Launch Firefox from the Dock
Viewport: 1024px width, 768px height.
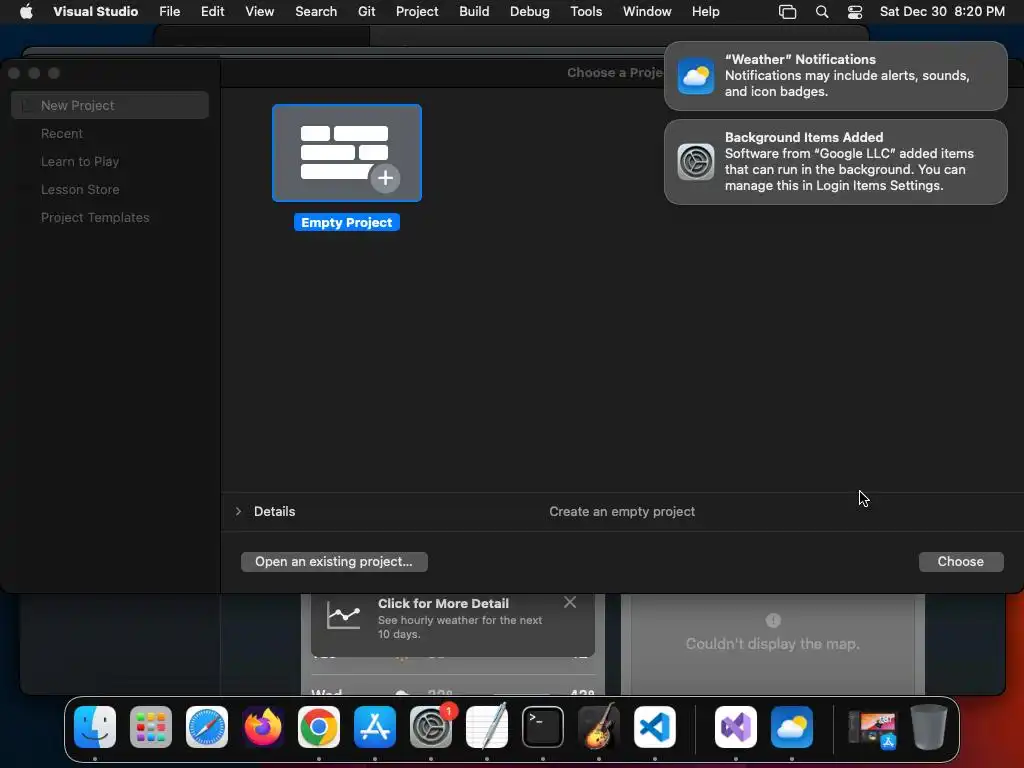pyautogui.click(x=263, y=727)
